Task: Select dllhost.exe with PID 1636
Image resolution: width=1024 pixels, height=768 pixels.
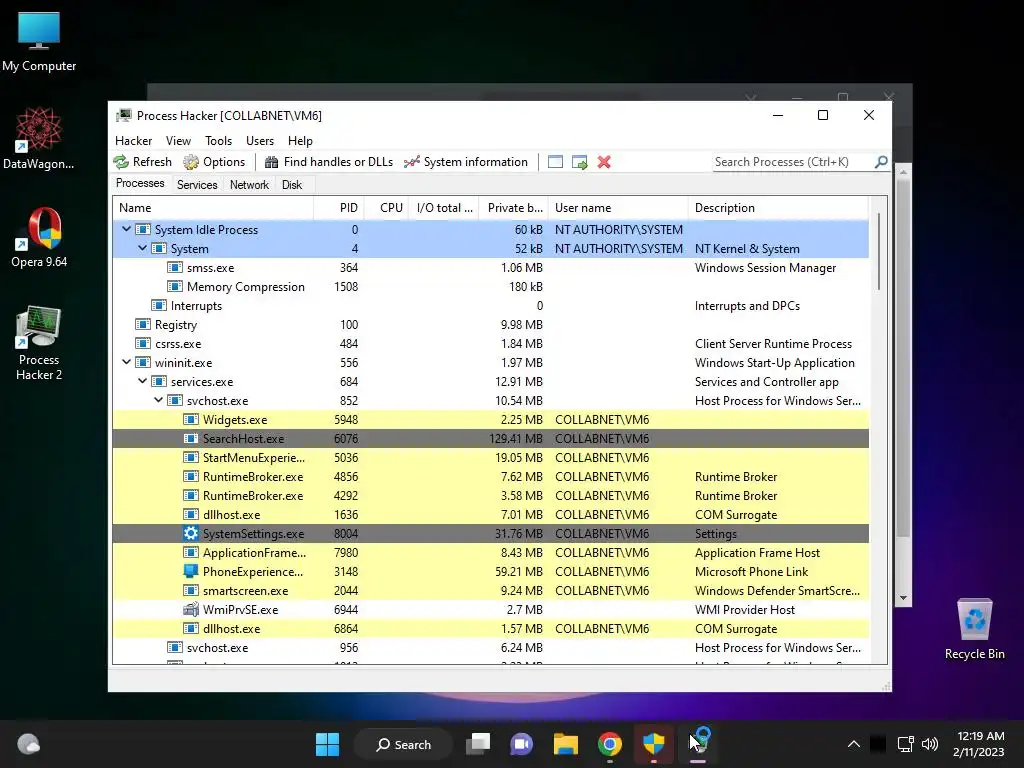Action: tap(491, 515)
